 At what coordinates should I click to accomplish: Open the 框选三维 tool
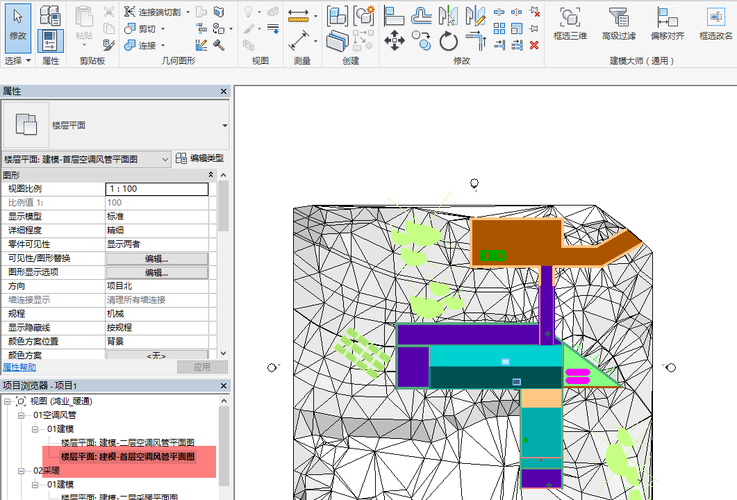(568, 18)
